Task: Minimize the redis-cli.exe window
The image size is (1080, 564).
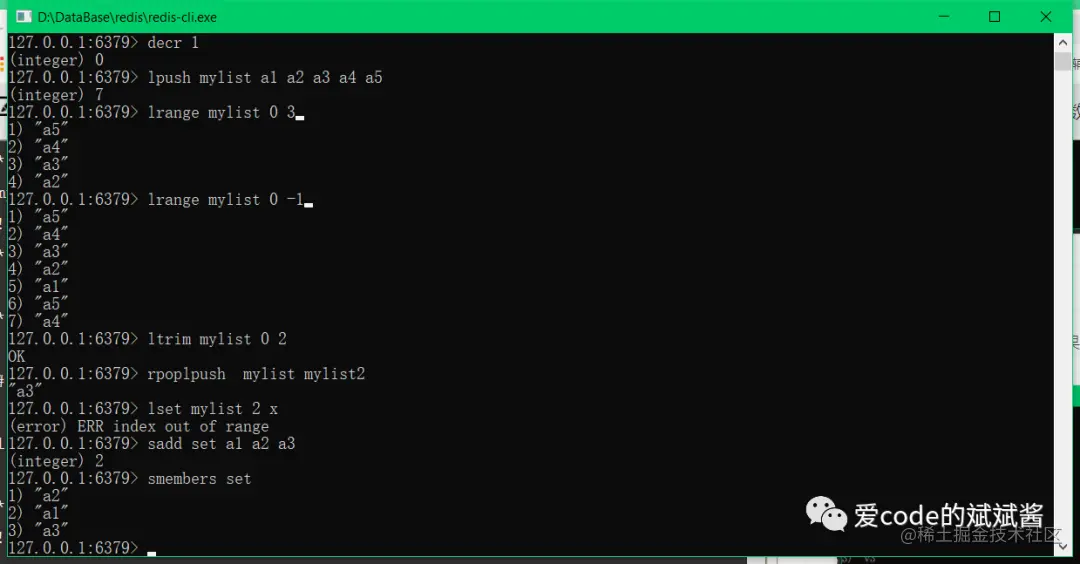Action: pos(944,17)
